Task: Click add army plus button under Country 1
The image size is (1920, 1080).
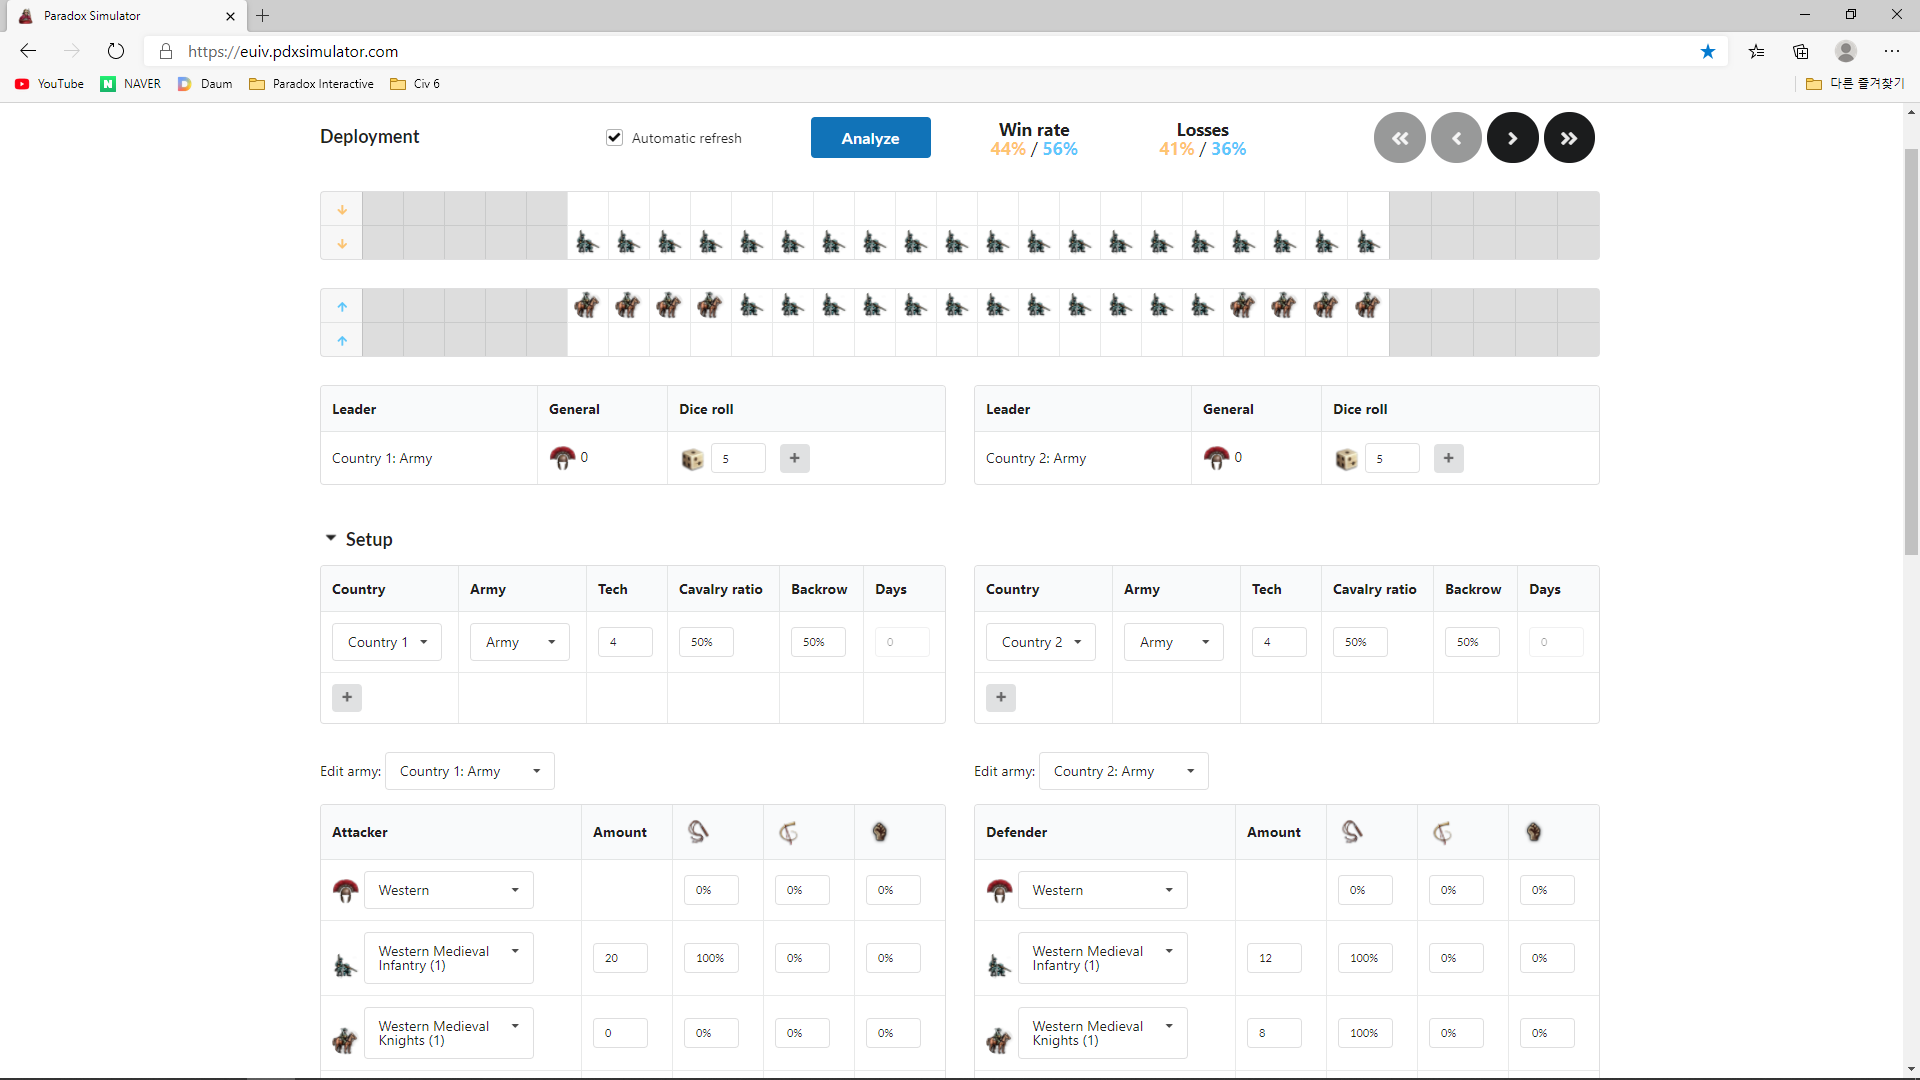Action: [x=346, y=697]
